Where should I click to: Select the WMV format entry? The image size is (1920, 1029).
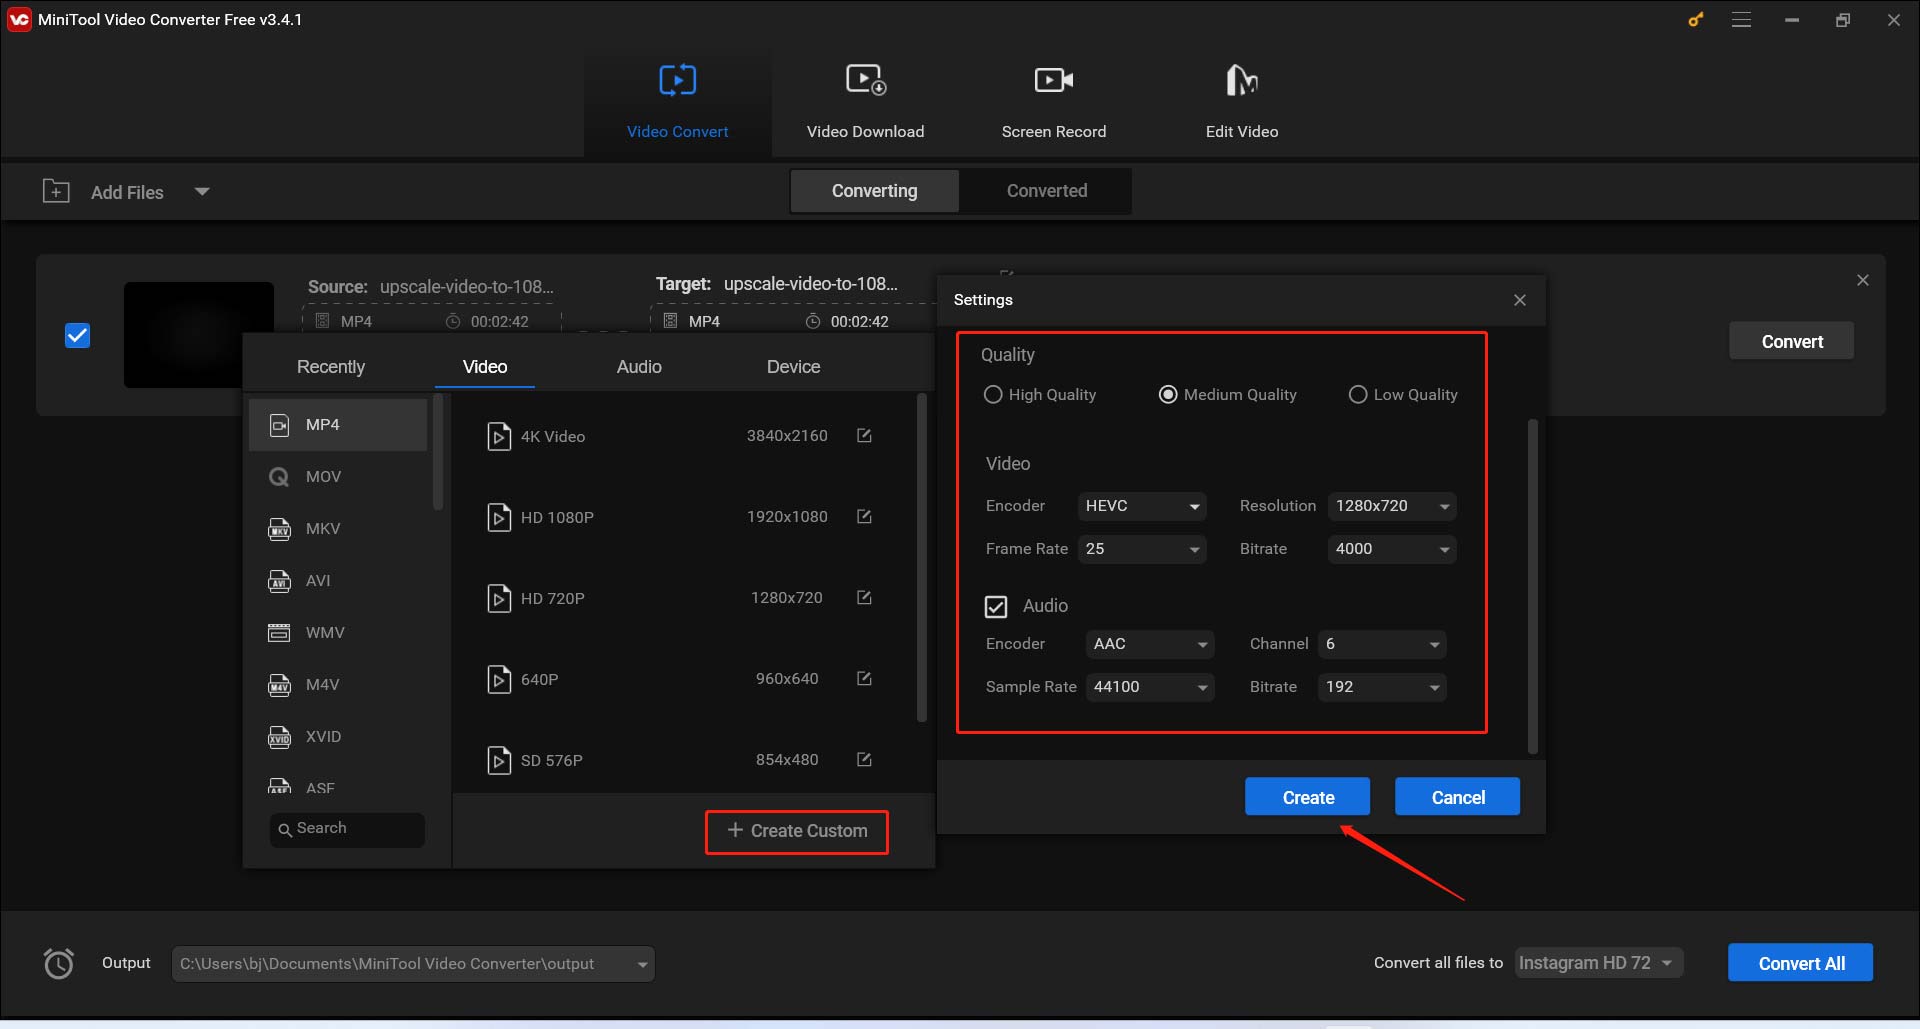tap(338, 633)
